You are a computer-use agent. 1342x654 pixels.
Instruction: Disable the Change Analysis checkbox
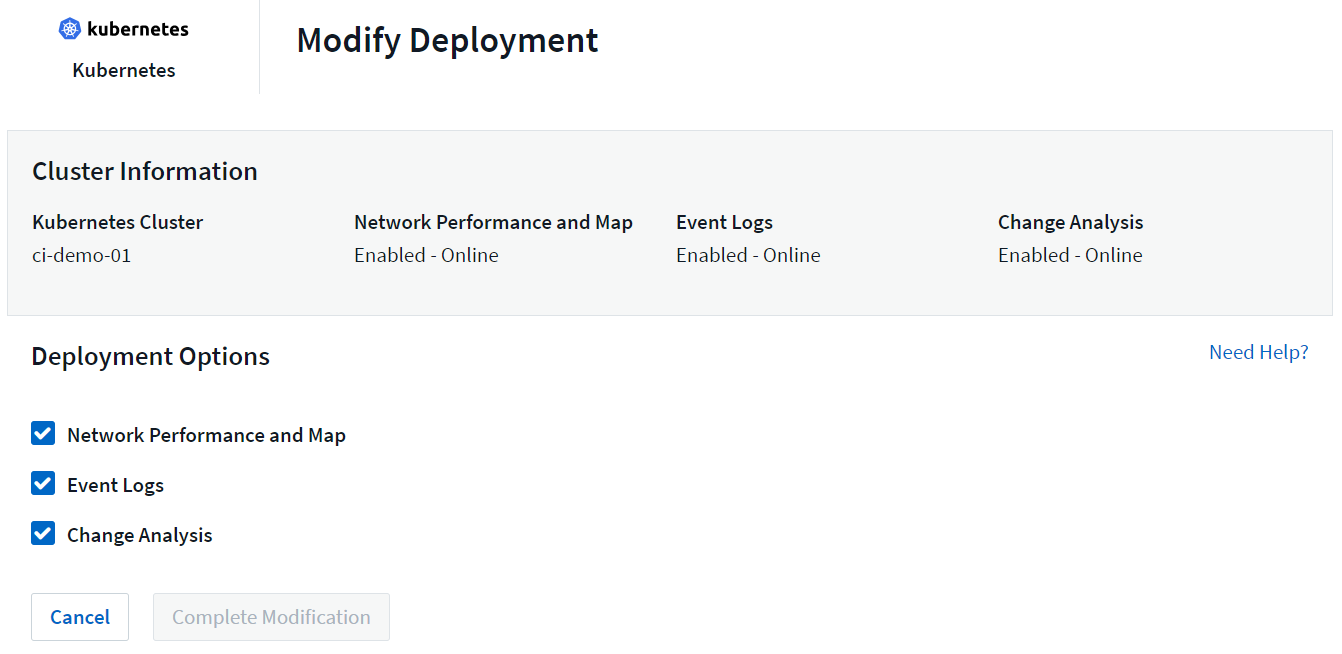(x=43, y=533)
